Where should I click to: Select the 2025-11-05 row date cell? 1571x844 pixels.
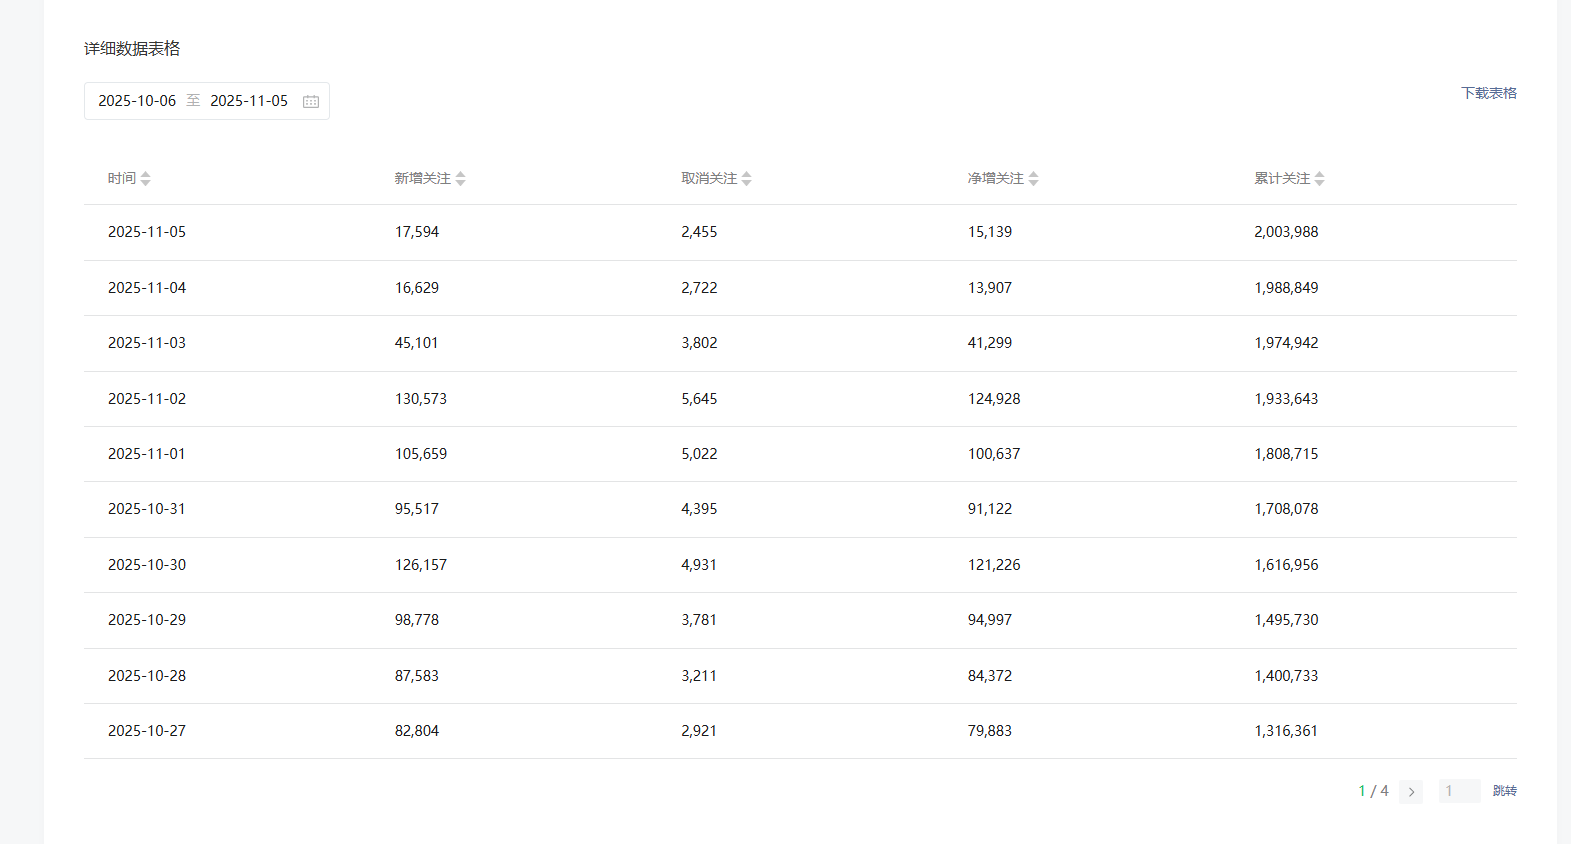(147, 232)
